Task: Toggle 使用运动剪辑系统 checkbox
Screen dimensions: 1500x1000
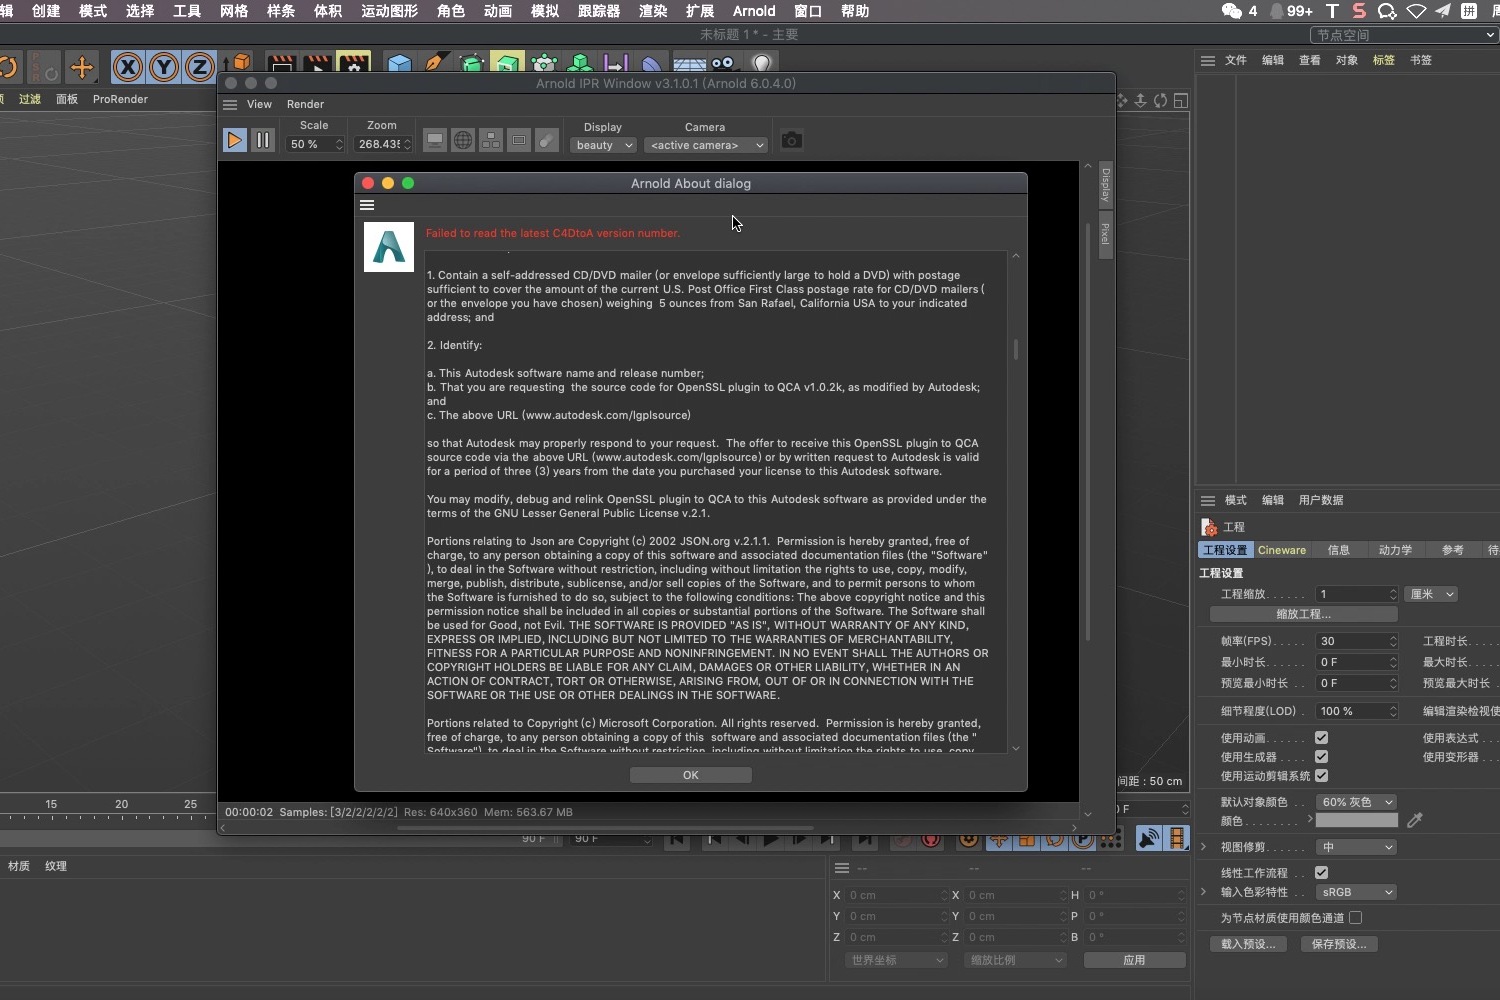Action: coord(1321,776)
